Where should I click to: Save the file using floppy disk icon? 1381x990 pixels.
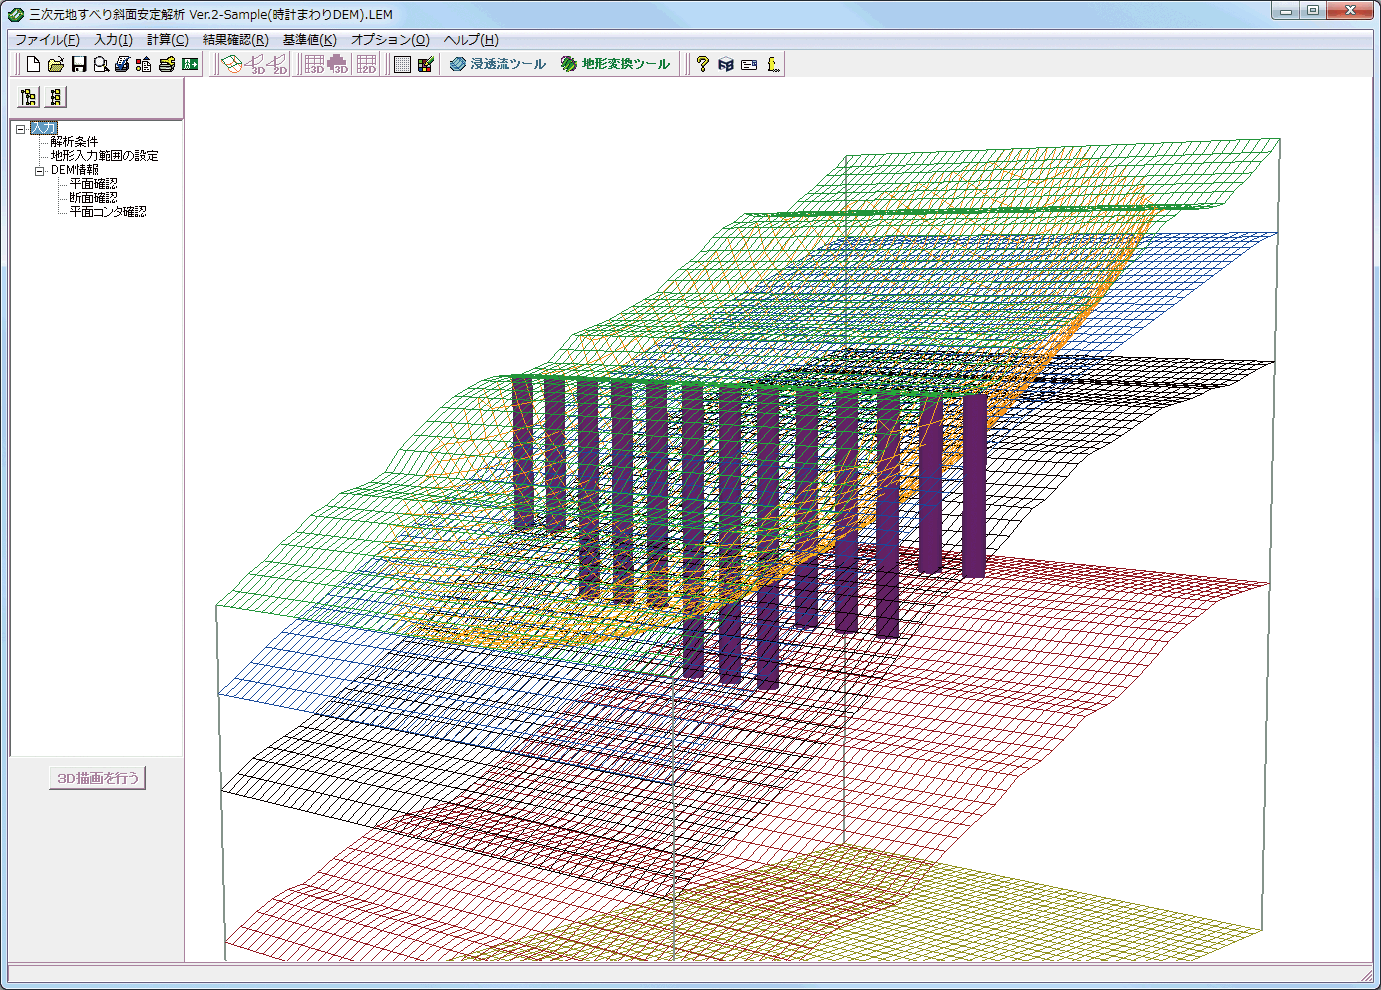coord(79,64)
